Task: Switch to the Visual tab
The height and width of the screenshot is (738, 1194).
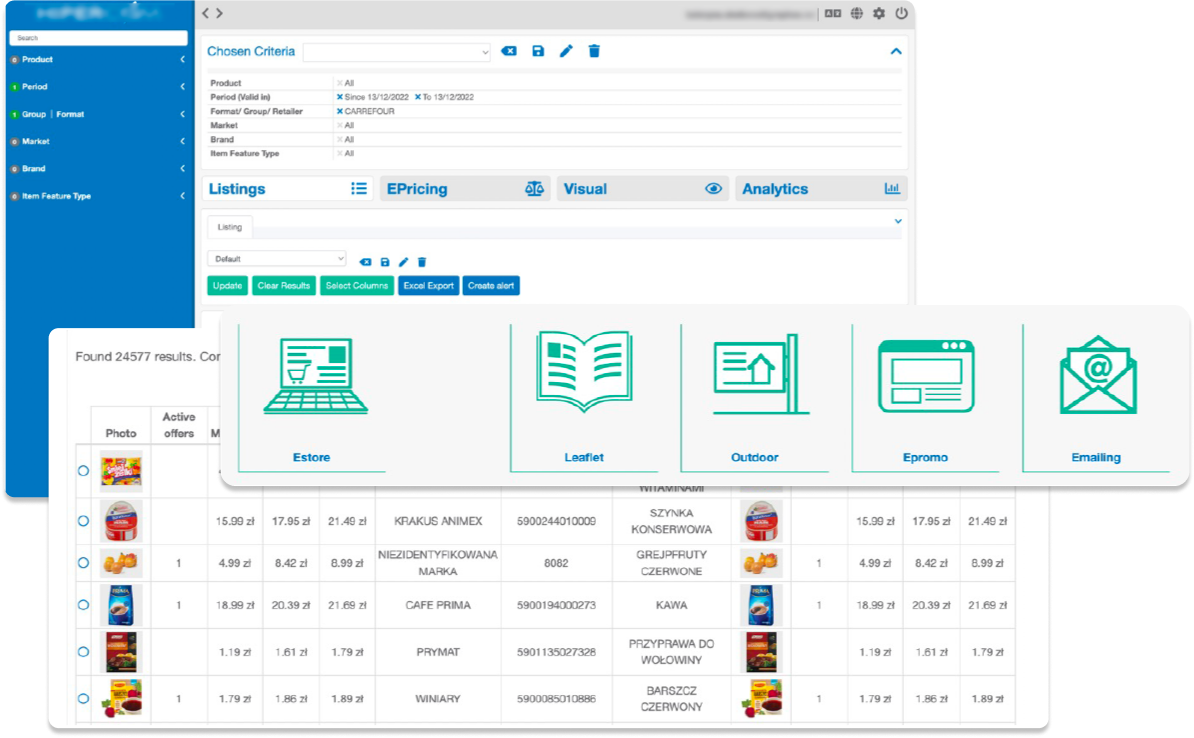Action: [x=643, y=189]
